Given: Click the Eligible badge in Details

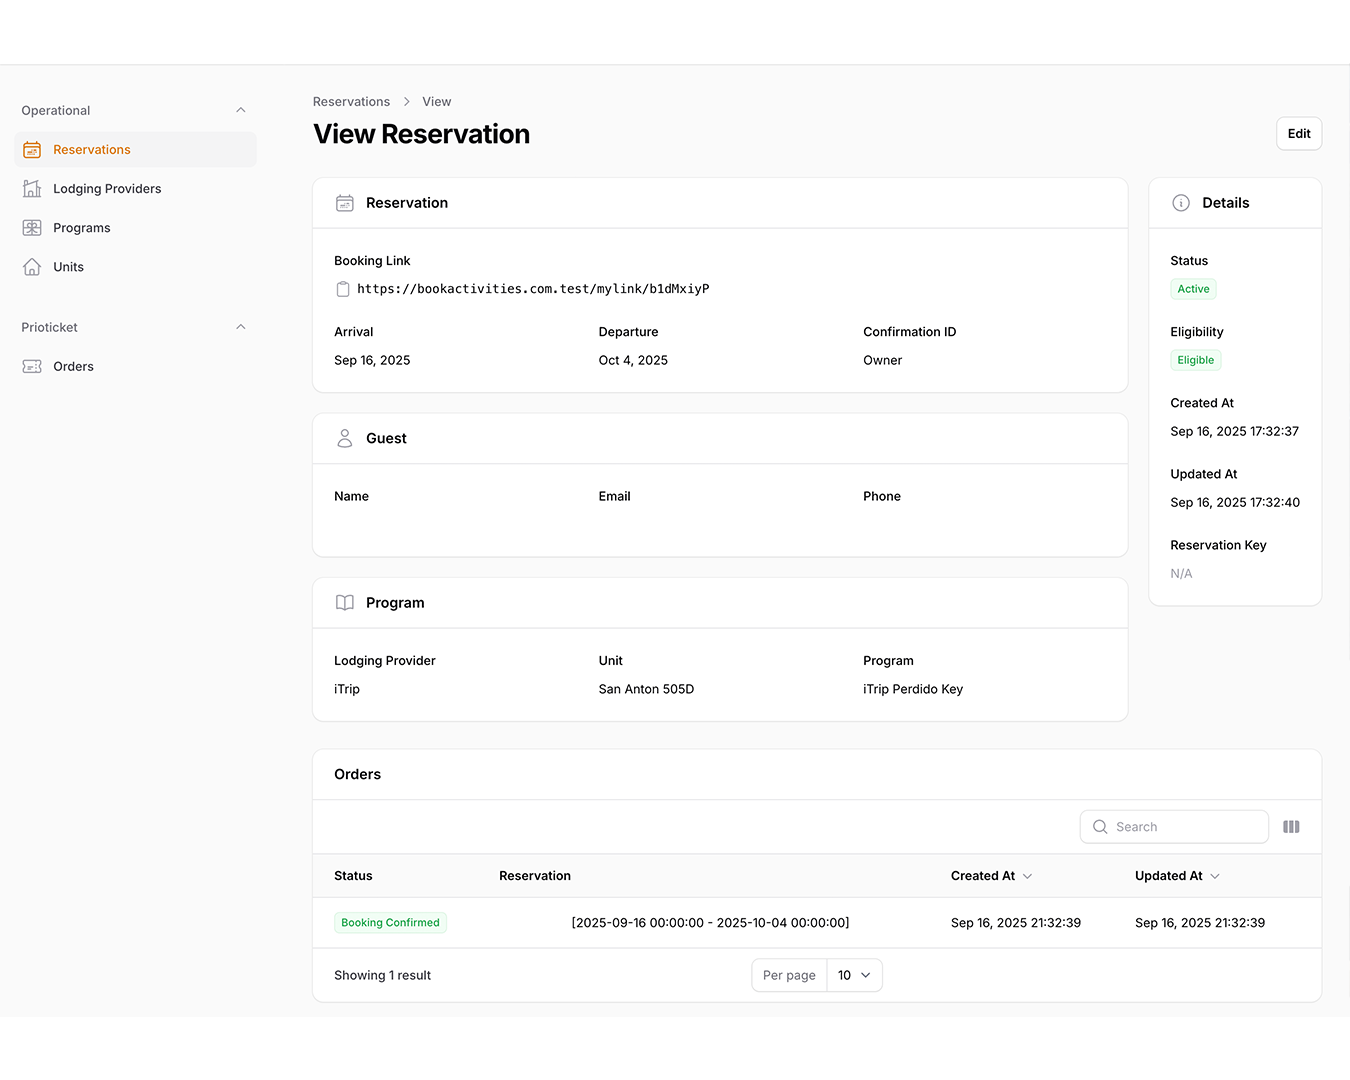Looking at the screenshot, I should (1196, 360).
